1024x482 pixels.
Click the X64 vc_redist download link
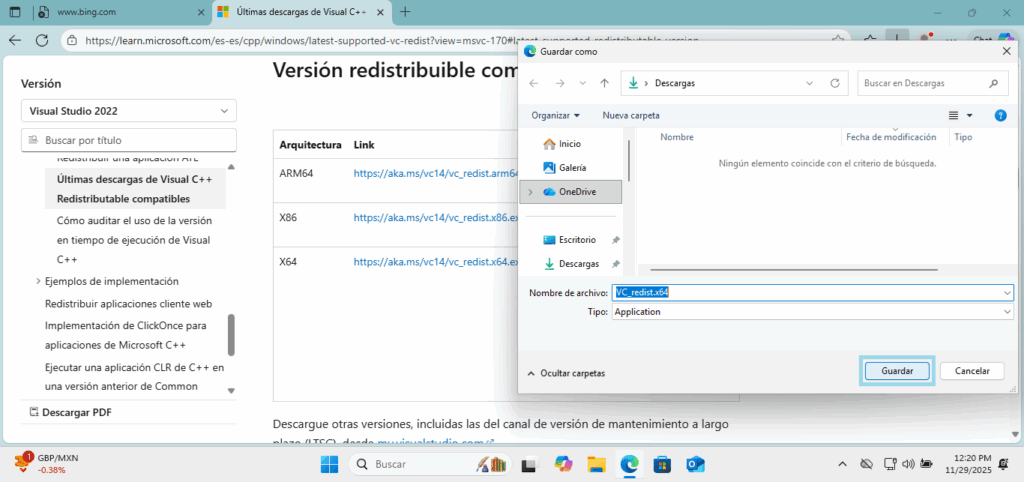pos(436,261)
